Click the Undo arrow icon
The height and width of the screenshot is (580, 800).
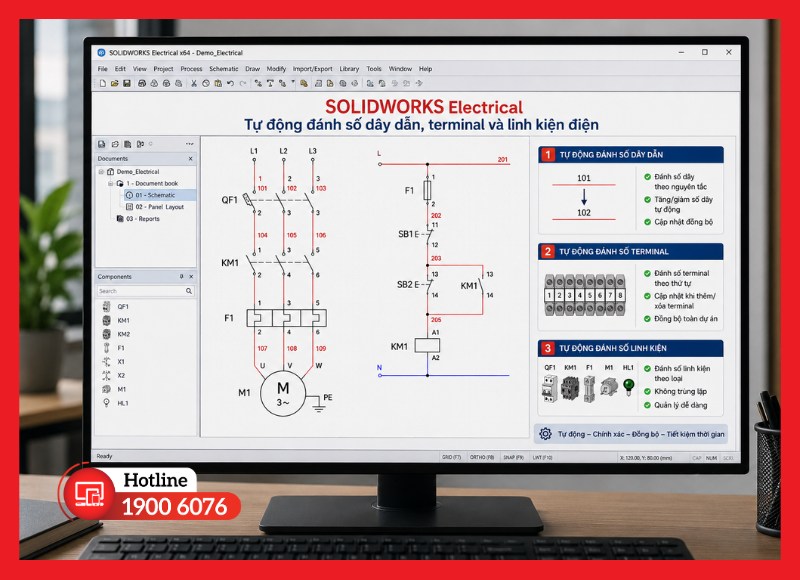pyautogui.click(x=231, y=83)
